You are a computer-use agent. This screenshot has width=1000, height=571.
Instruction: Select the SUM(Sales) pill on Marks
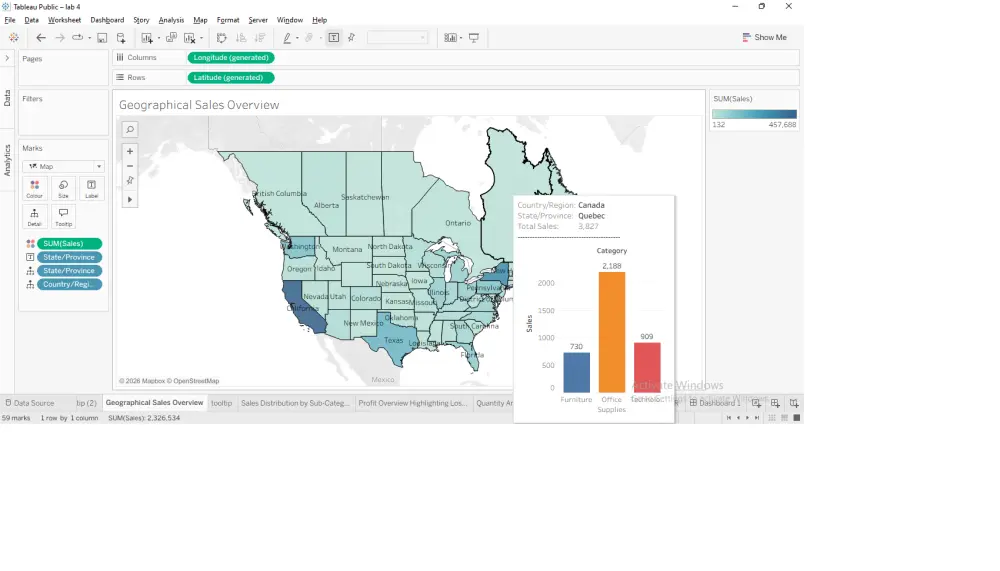point(70,244)
